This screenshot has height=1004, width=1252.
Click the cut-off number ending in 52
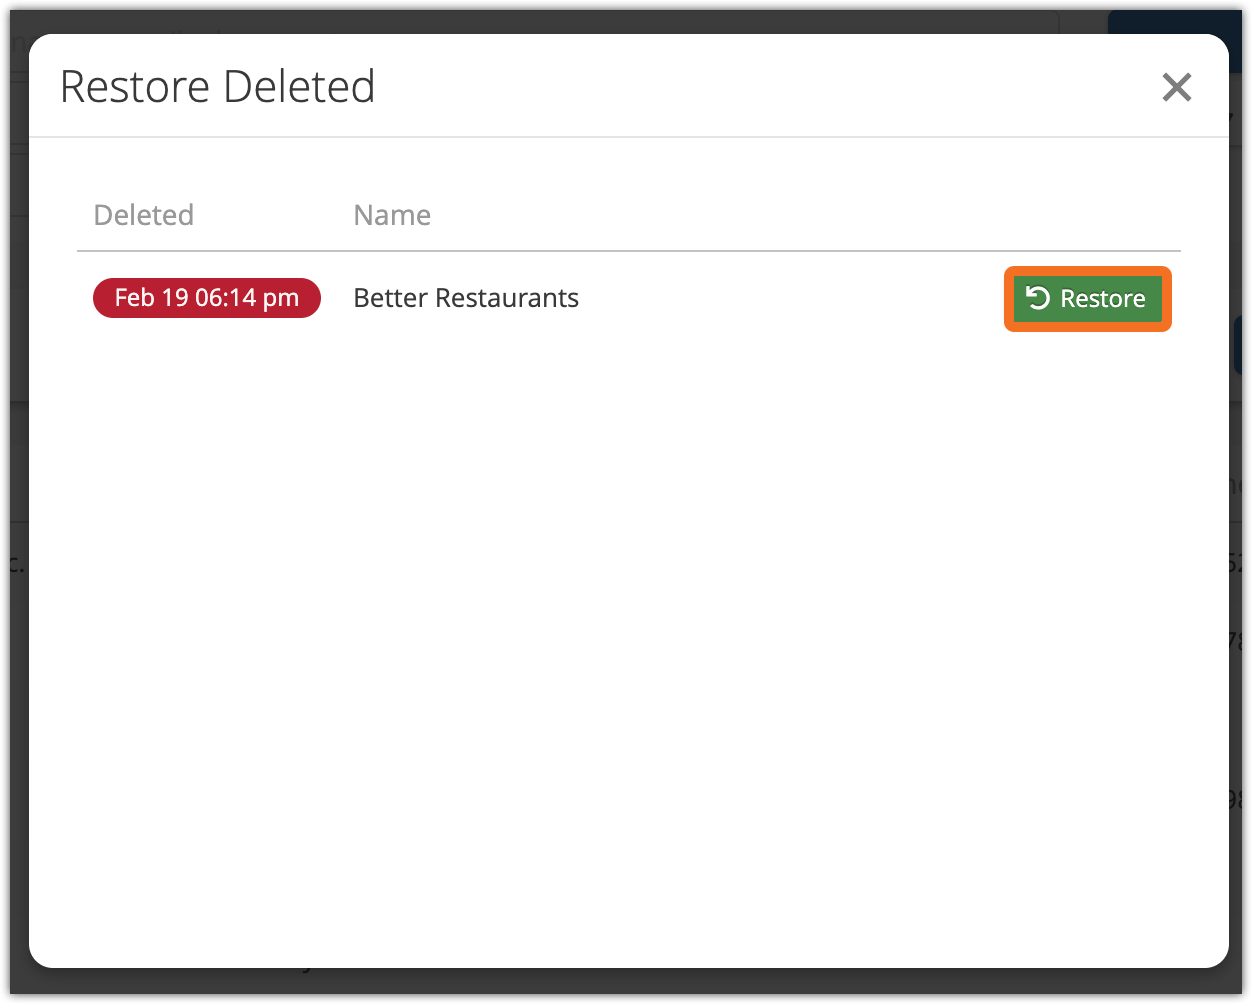click(1239, 564)
